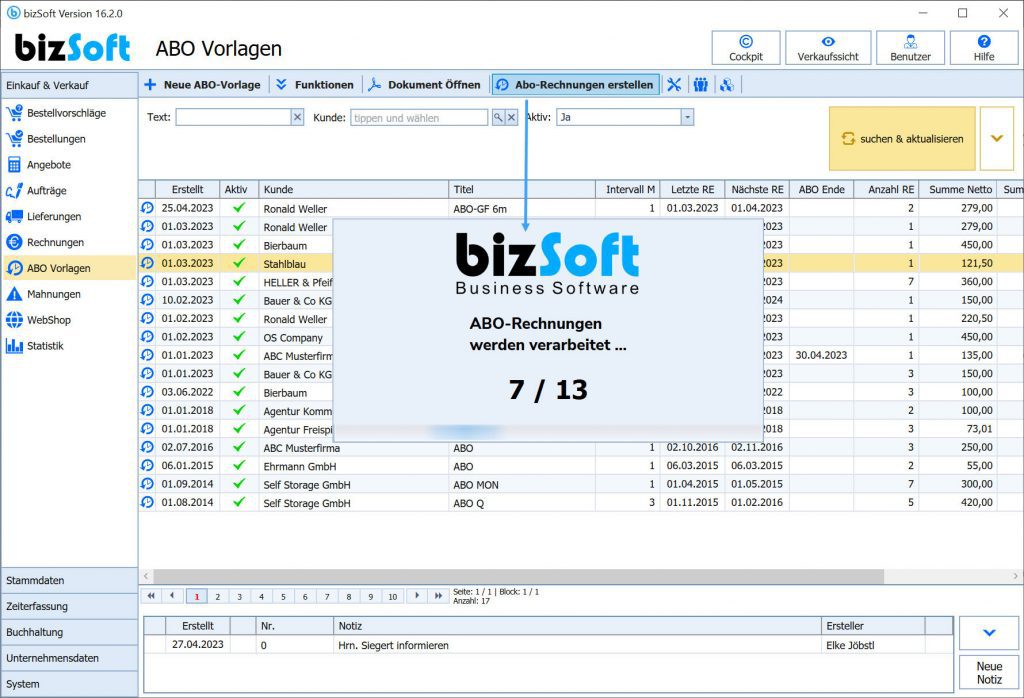Click Dokument Öffnen in toolbar

pos(424,85)
